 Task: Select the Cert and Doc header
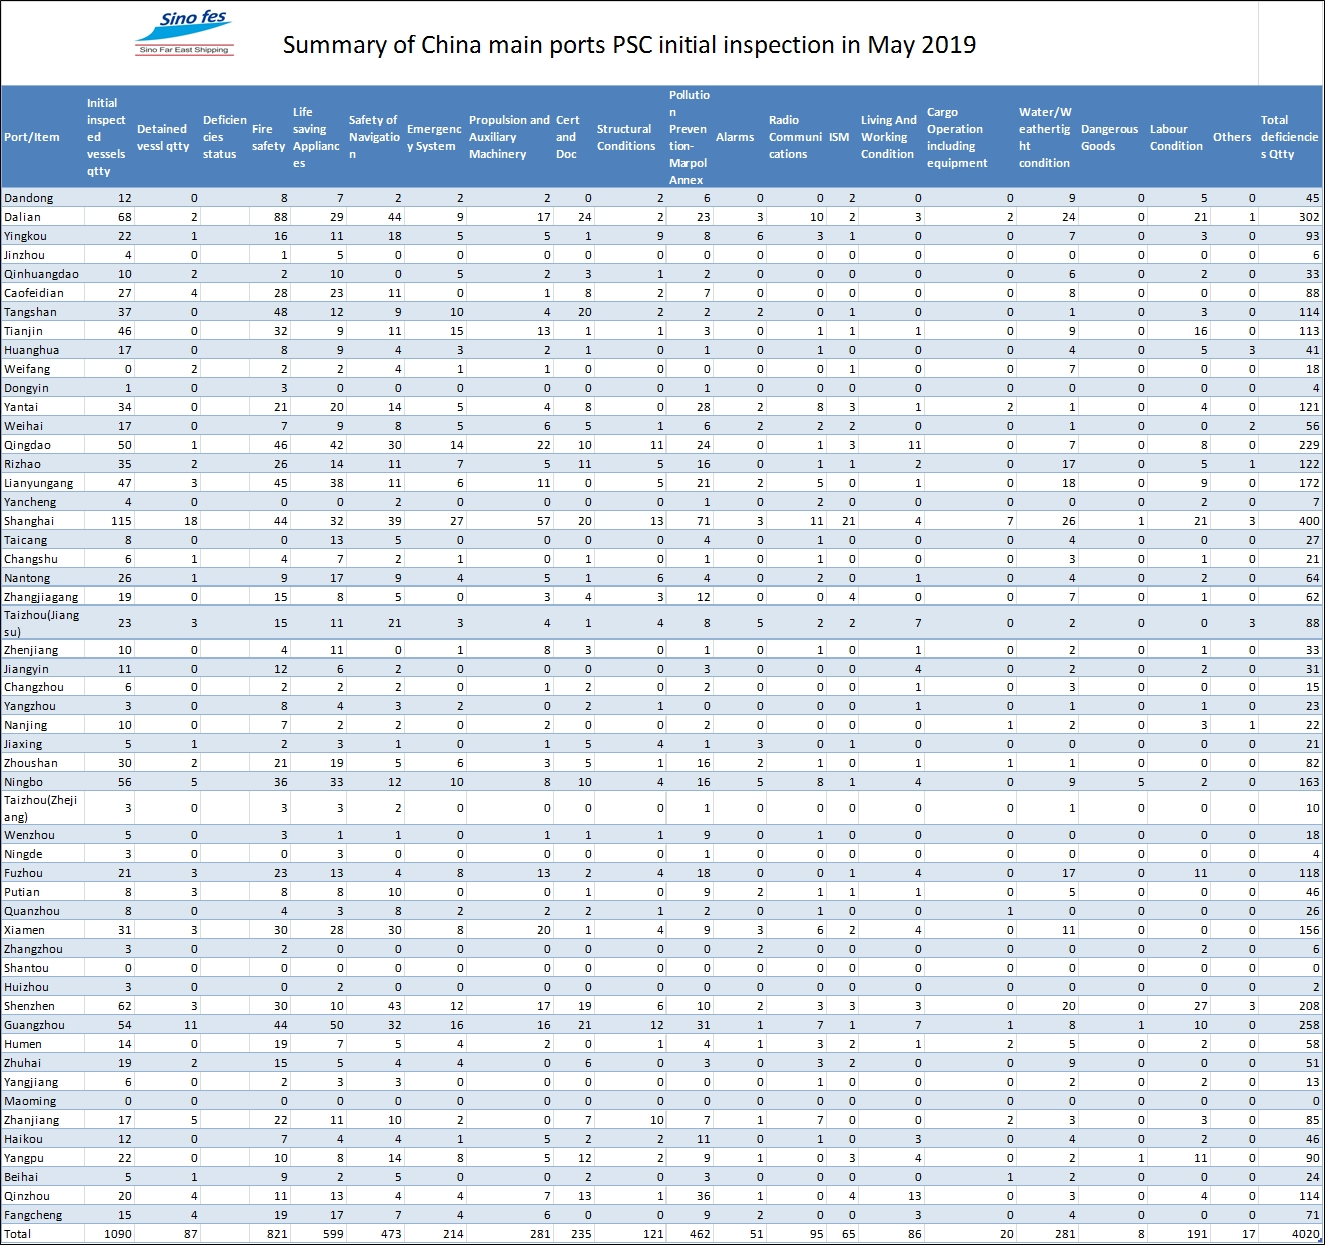(x=567, y=137)
